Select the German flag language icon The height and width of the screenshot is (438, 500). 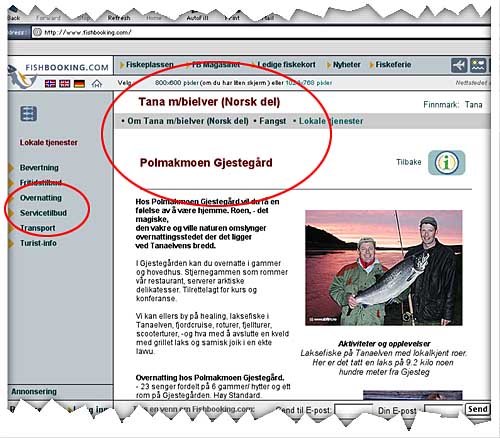(x=79, y=83)
